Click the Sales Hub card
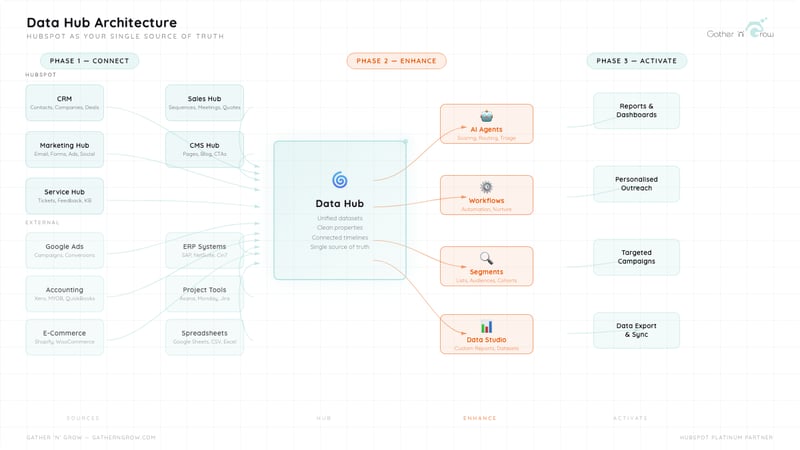Image resolution: width=800 pixels, height=450 pixels. [x=204, y=103]
